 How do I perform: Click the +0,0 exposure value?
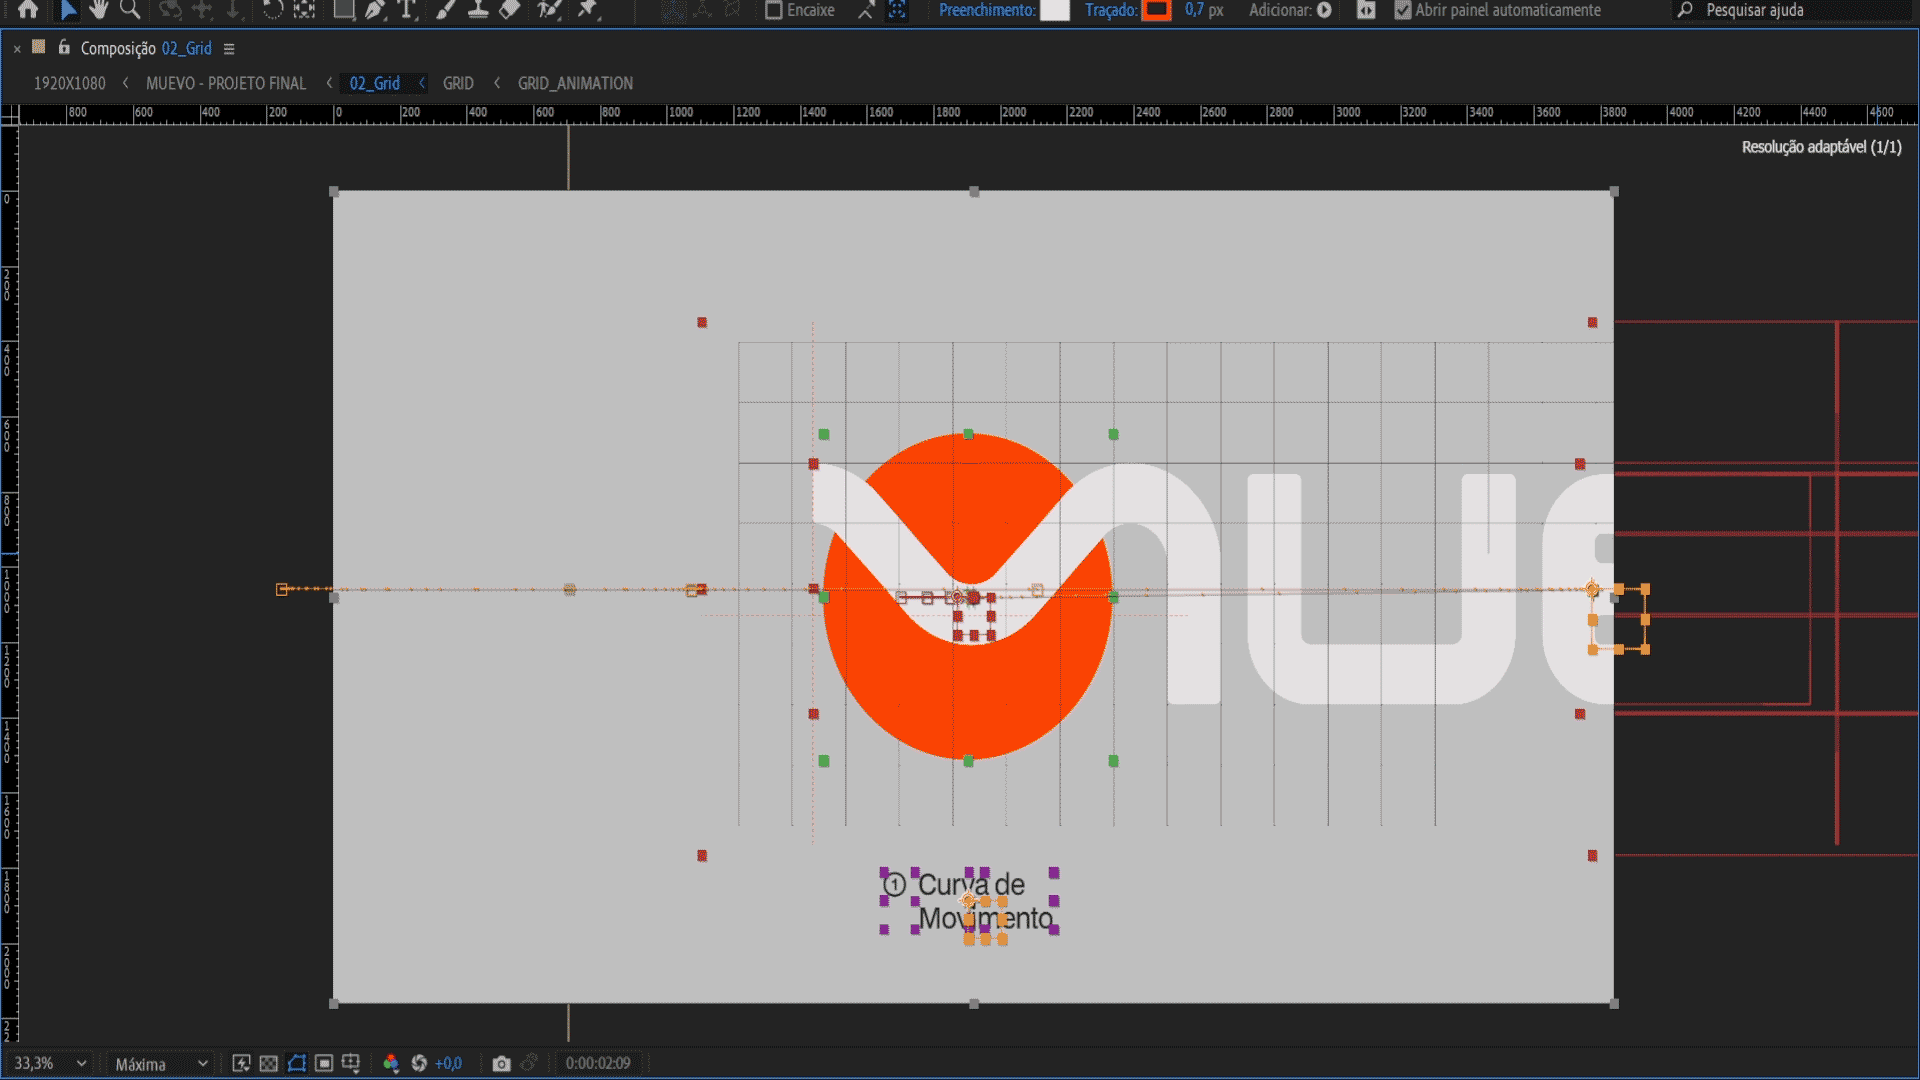point(448,1063)
